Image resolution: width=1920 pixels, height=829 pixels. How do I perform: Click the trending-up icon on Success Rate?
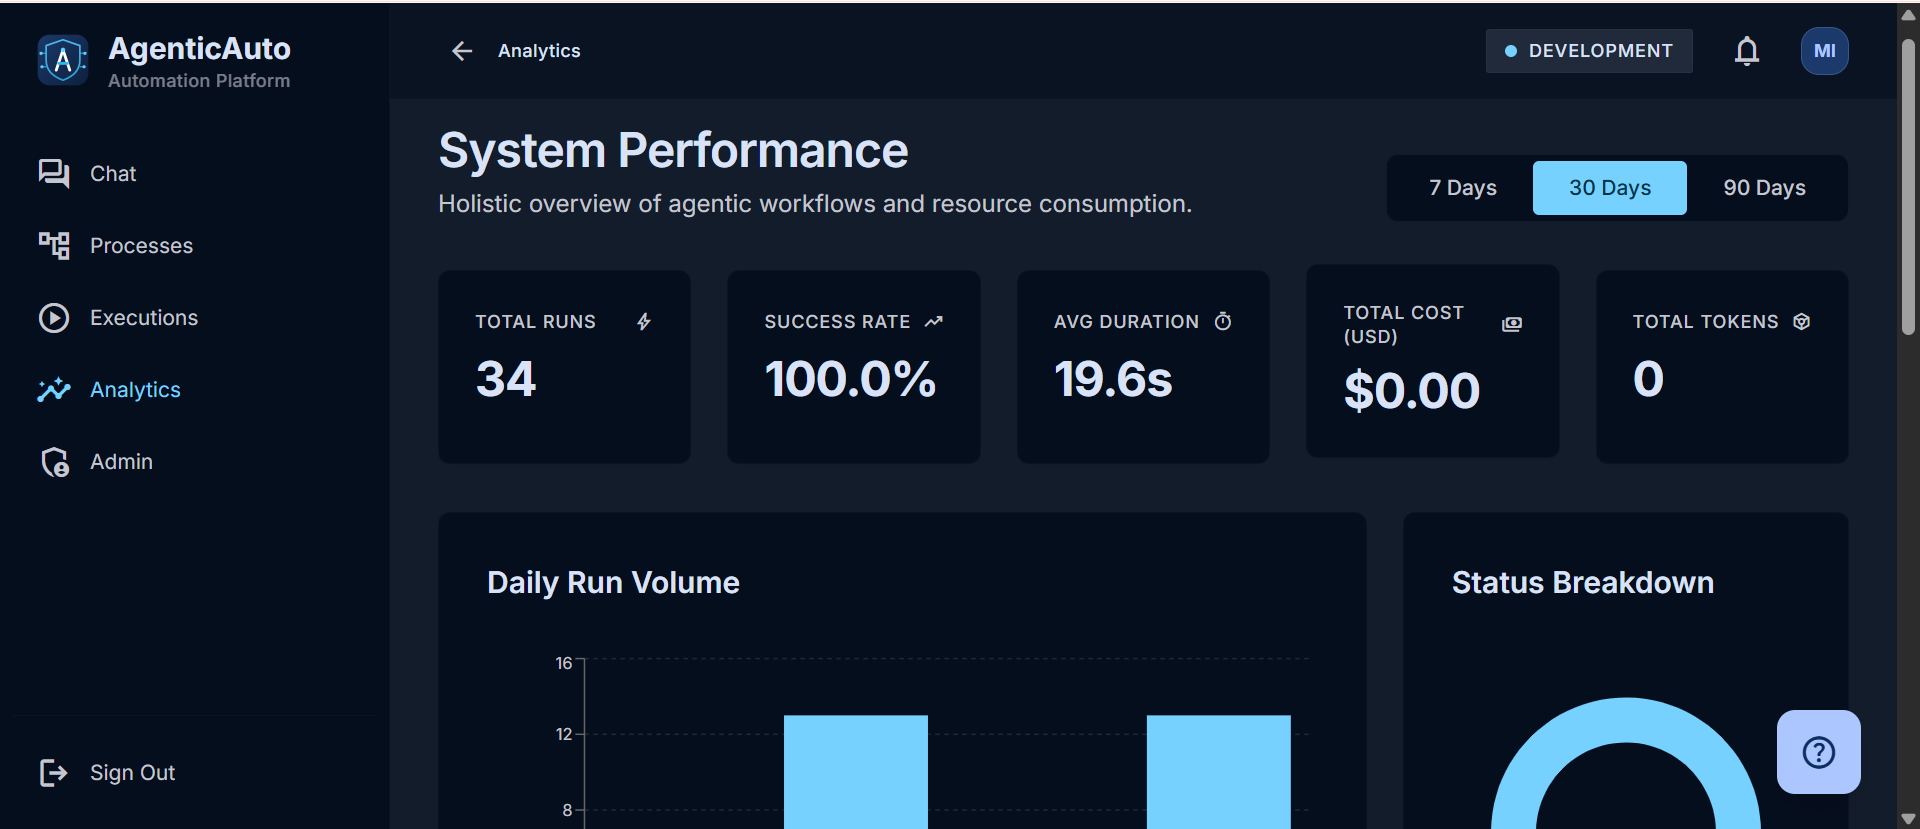[x=934, y=321]
